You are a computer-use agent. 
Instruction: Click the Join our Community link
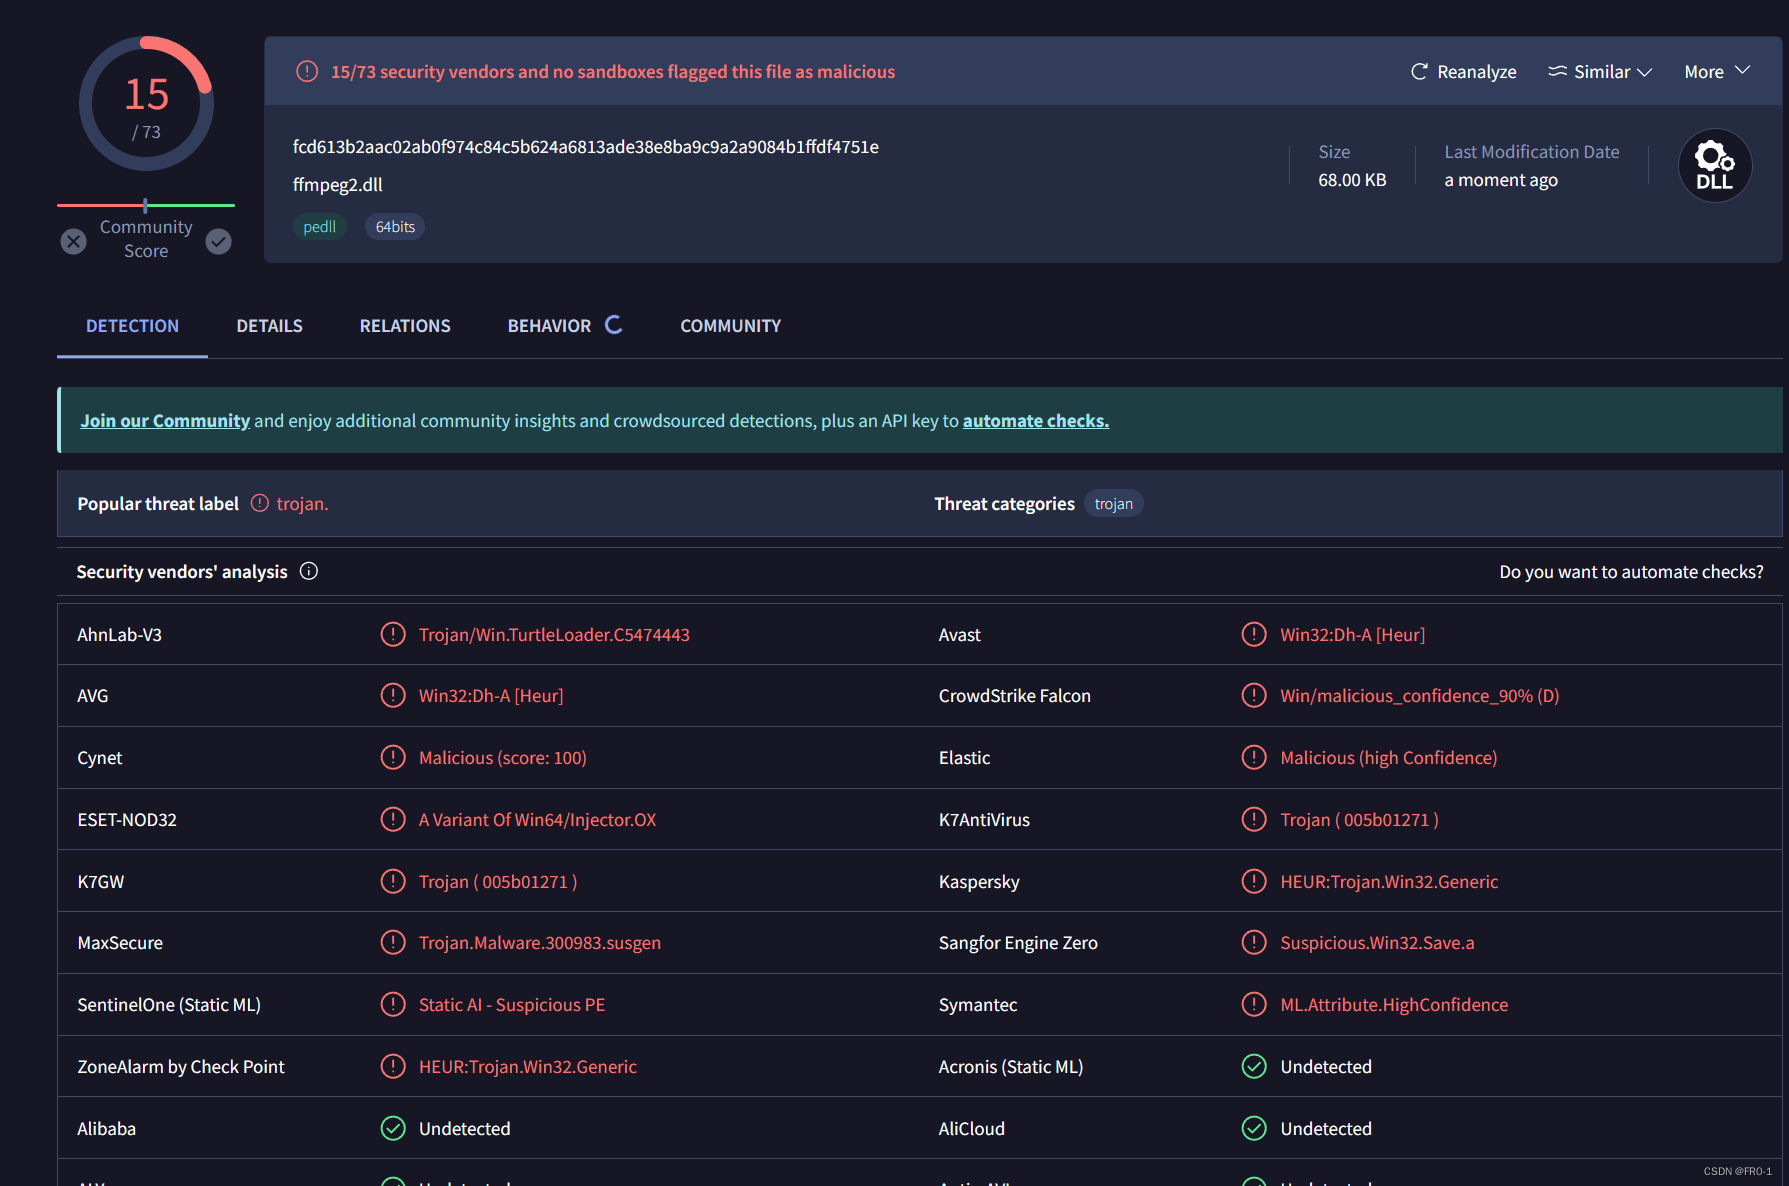[x=165, y=421]
